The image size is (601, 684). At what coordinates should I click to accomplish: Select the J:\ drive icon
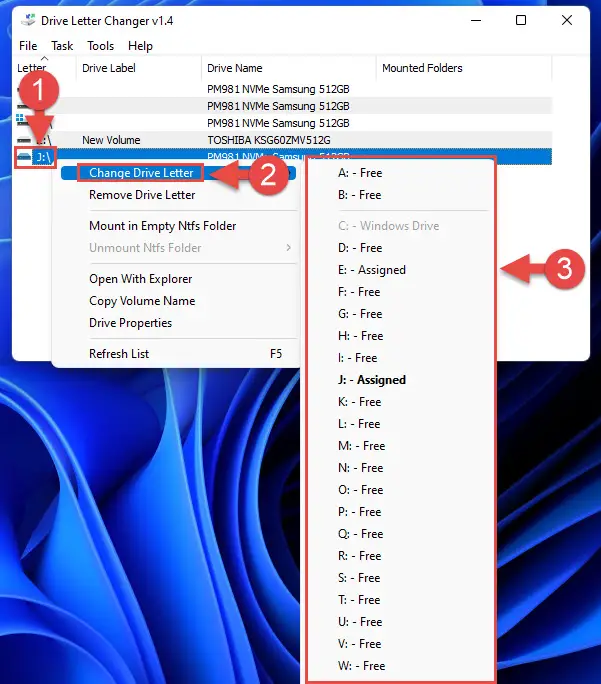pos(24,157)
